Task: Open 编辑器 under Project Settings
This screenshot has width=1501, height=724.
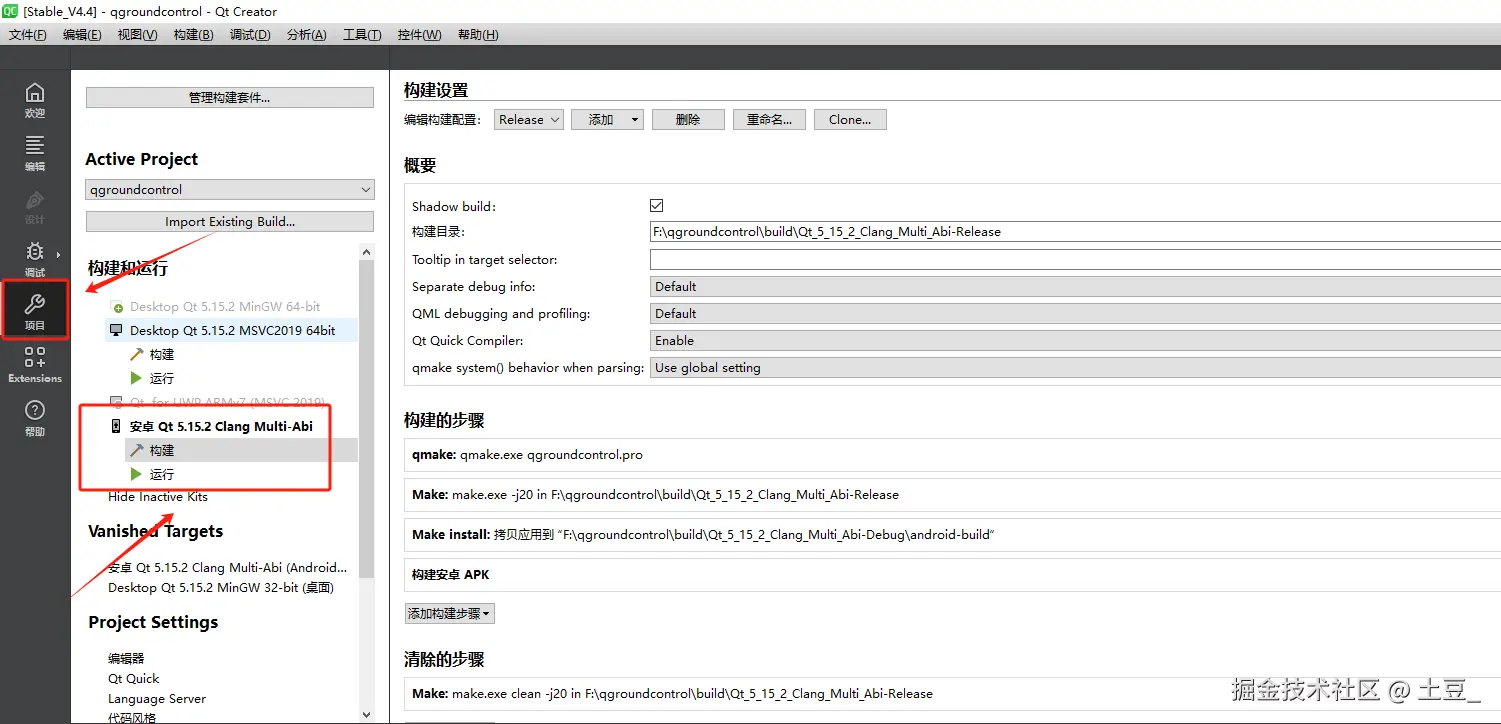Action: click(126, 658)
